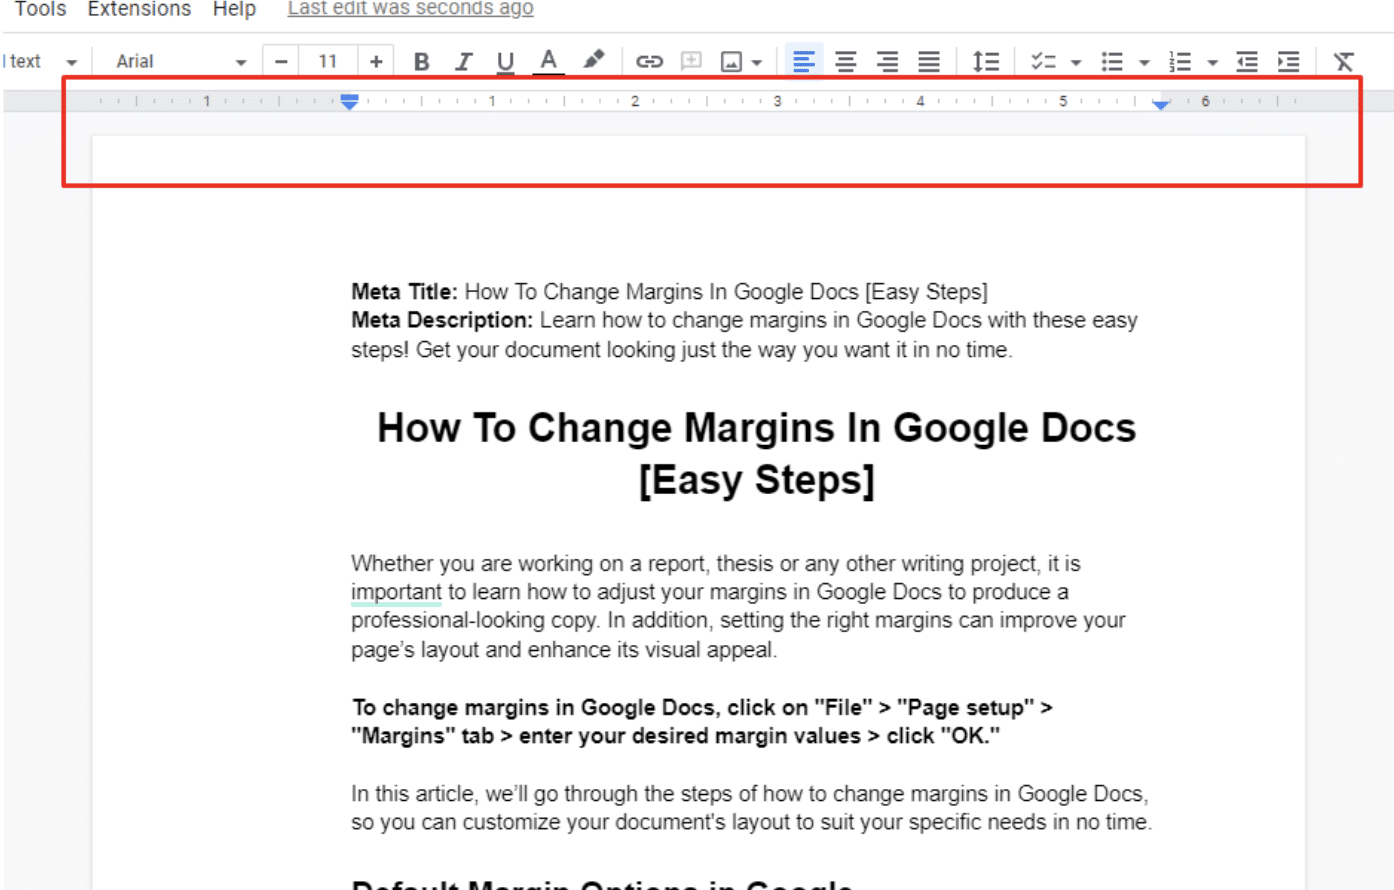Open the highlight color pen tool
The image size is (1394, 890).
593,61
